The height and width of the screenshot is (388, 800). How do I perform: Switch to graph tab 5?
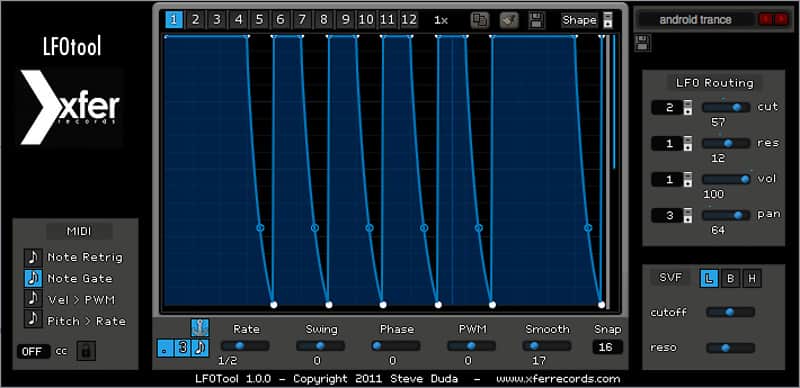260,20
